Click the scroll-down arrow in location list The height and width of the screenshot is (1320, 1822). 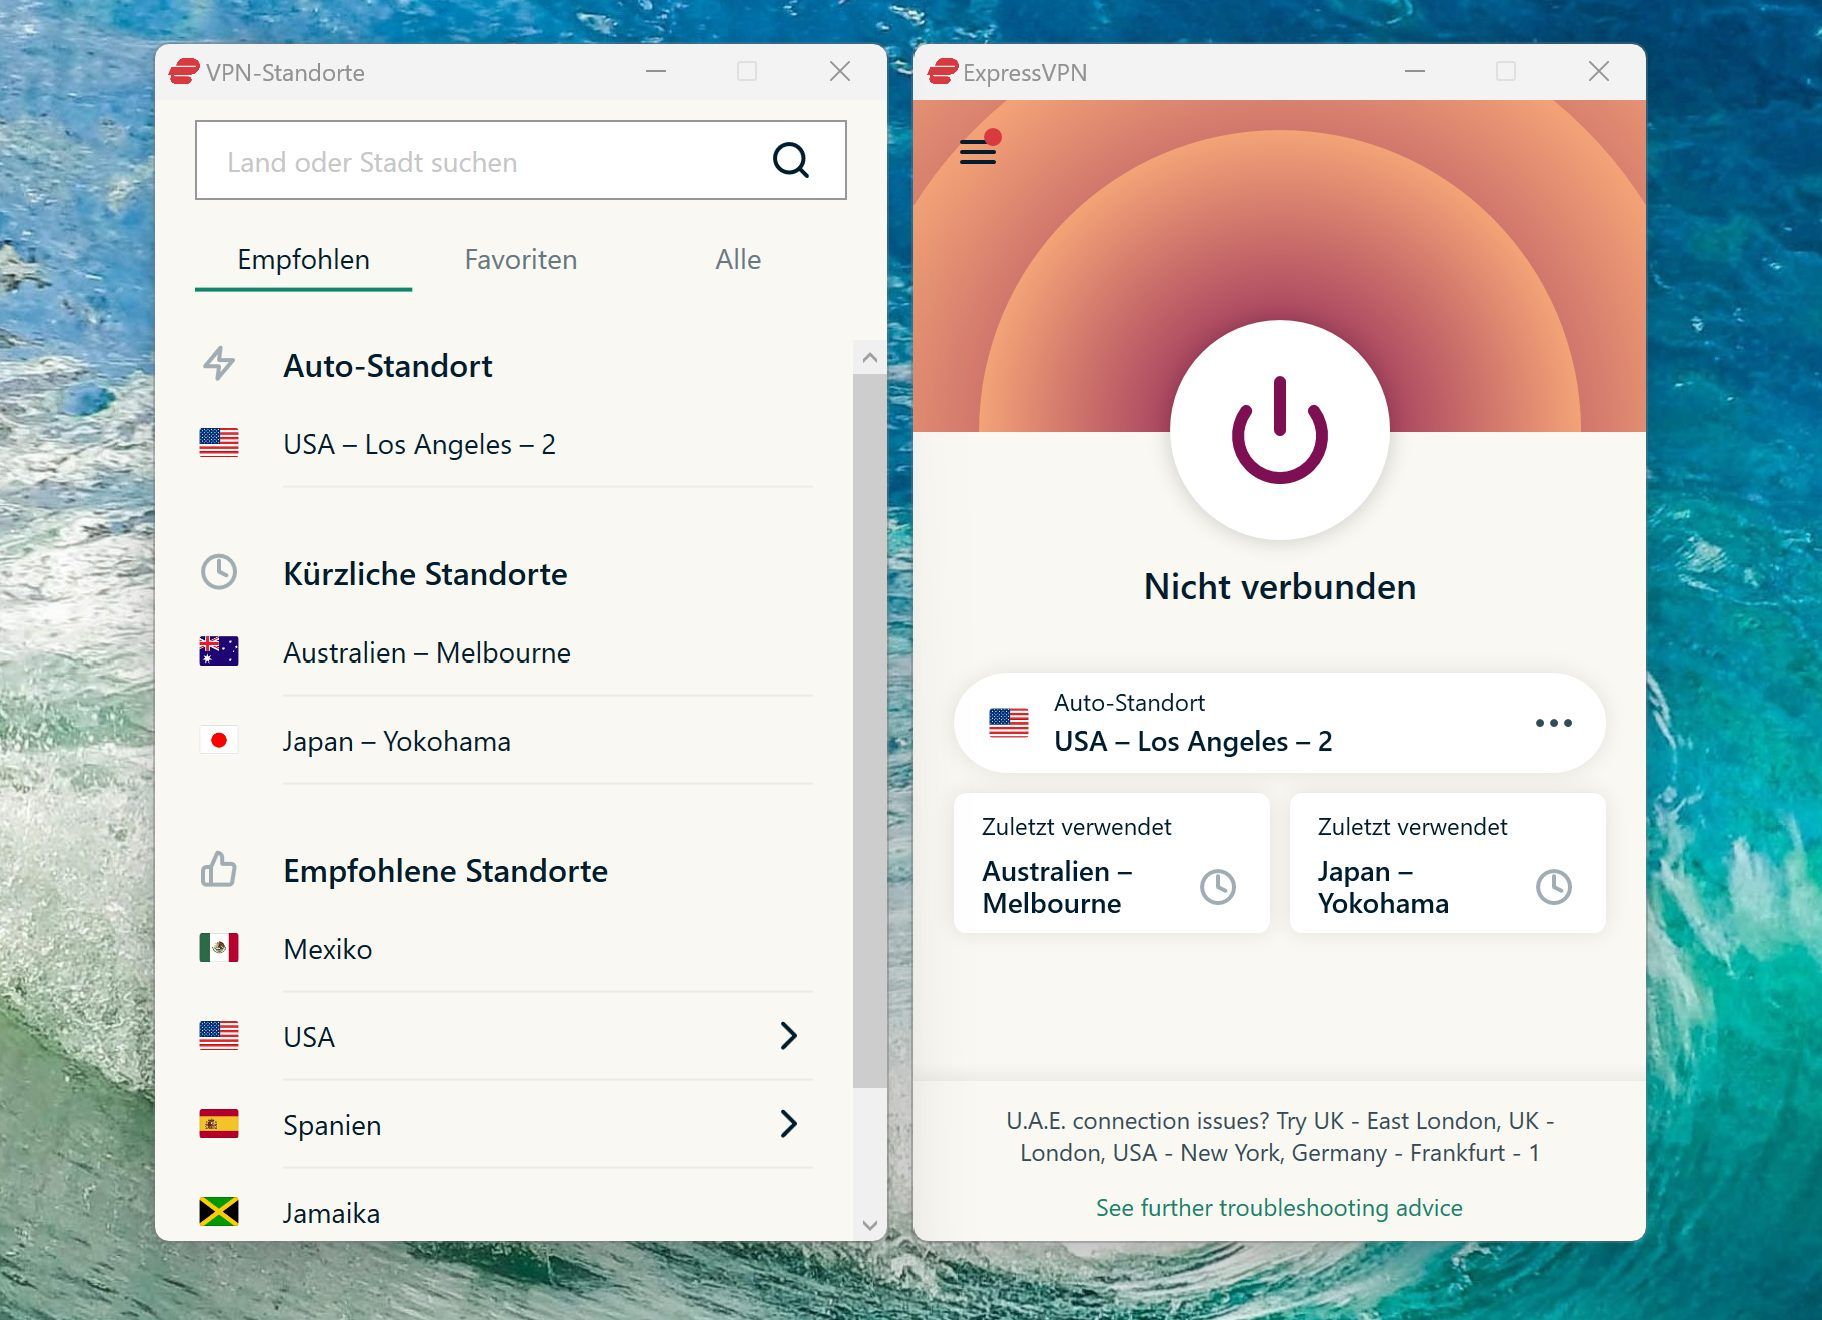(x=869, y=1225)
